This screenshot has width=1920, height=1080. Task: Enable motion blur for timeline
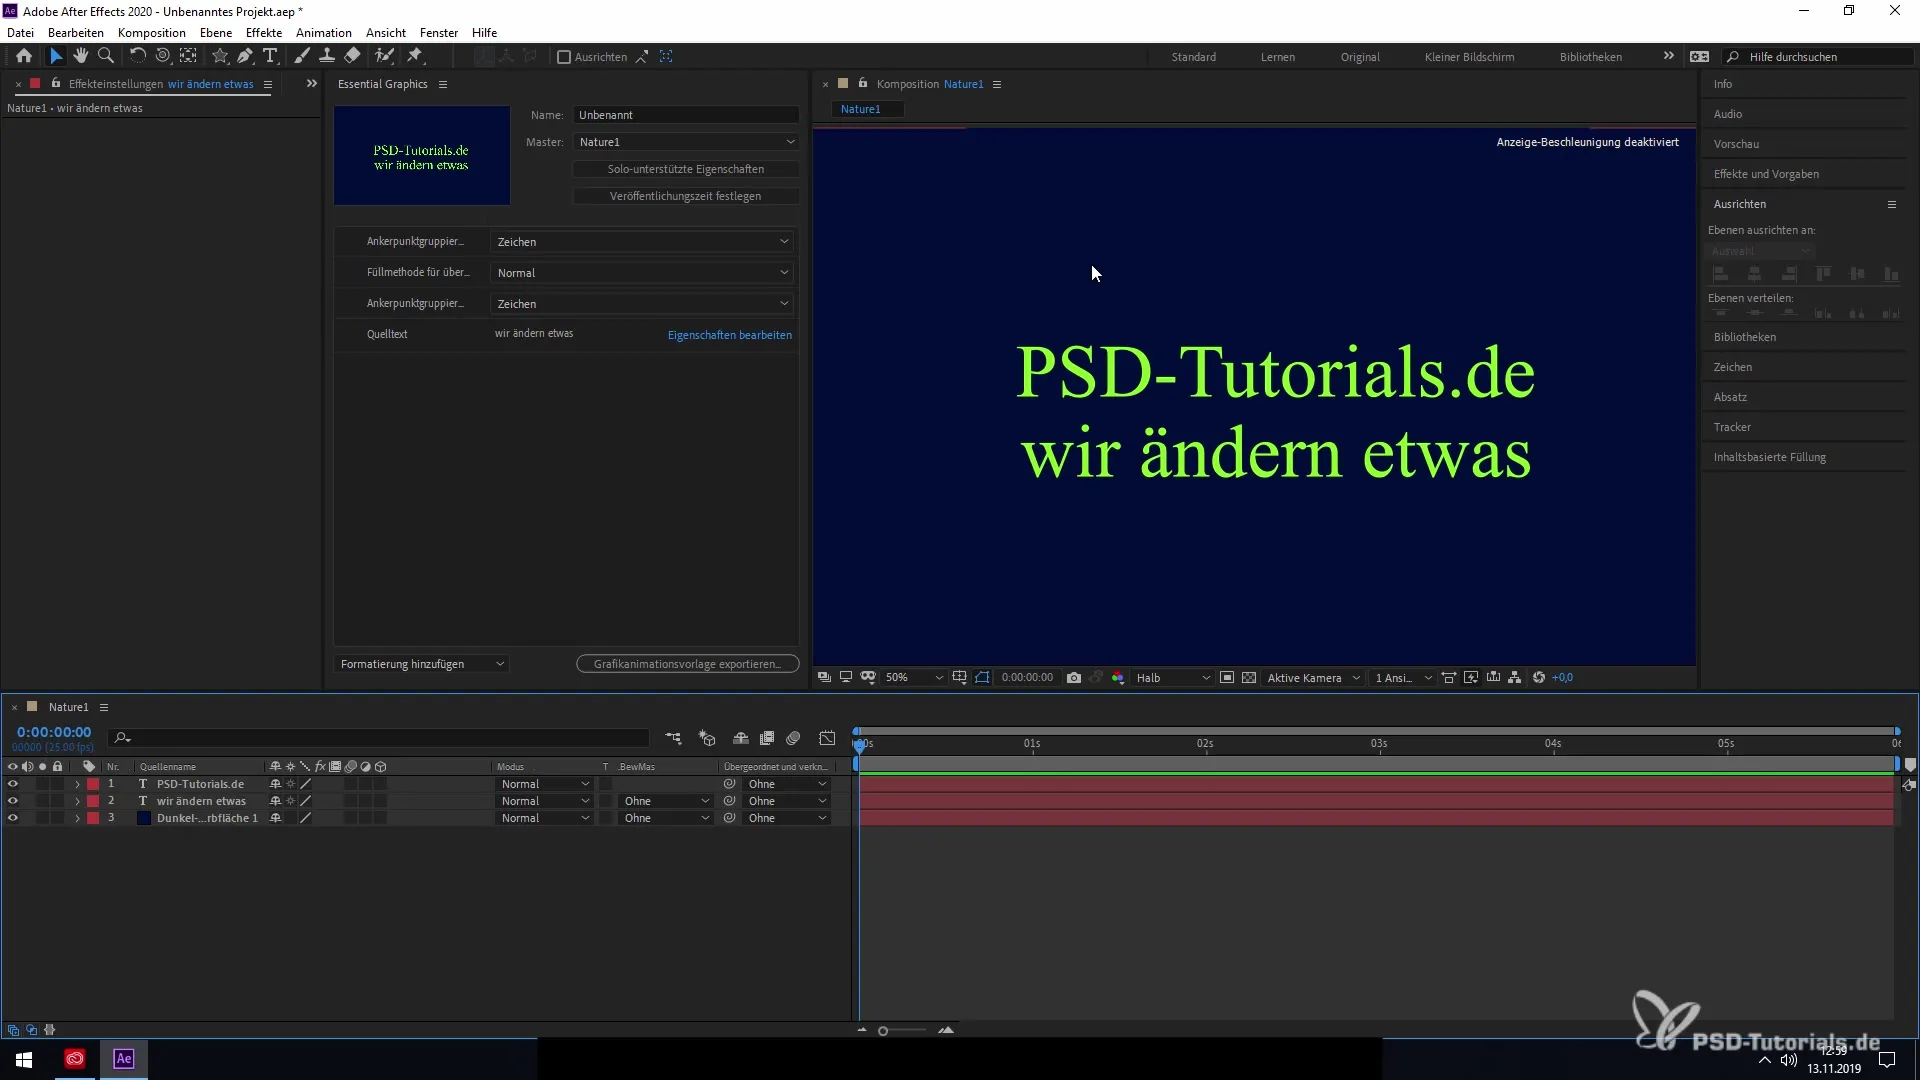pos(794,738)
